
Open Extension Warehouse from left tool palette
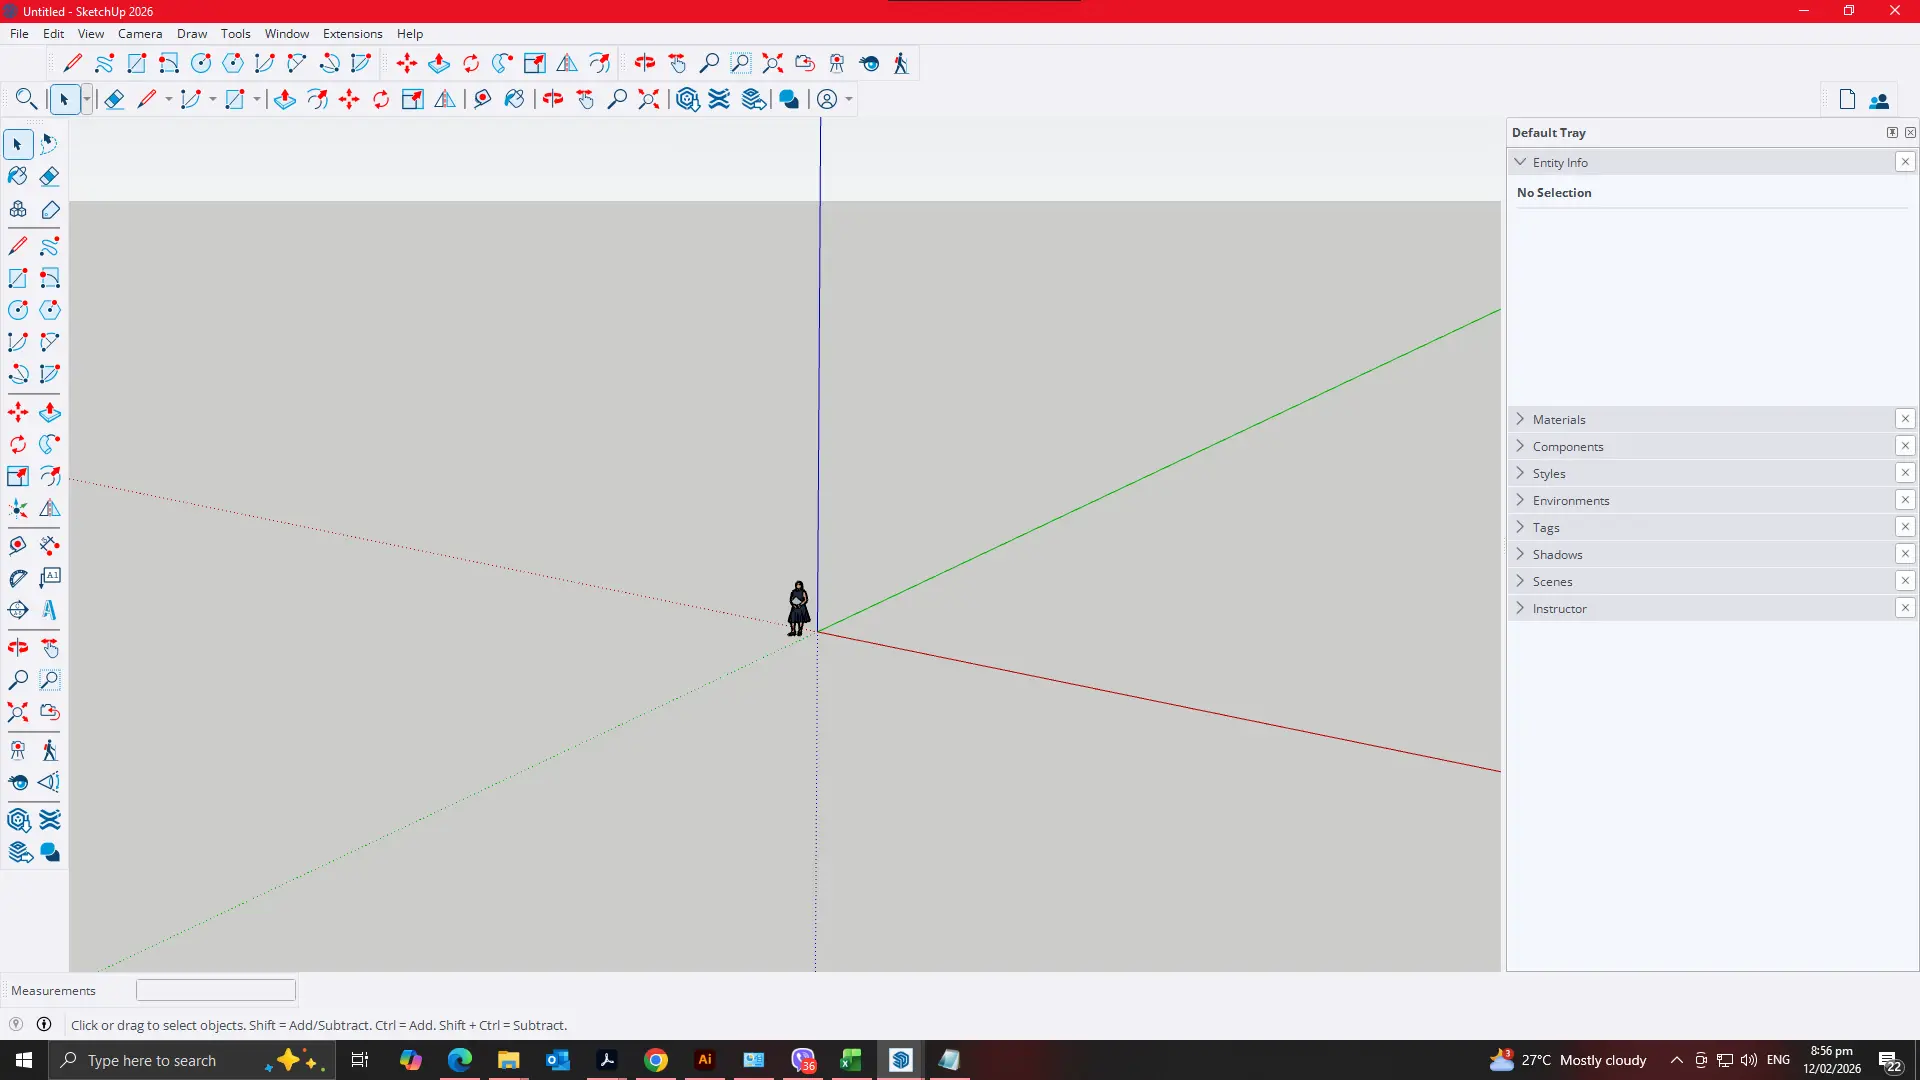click(50, 820)
